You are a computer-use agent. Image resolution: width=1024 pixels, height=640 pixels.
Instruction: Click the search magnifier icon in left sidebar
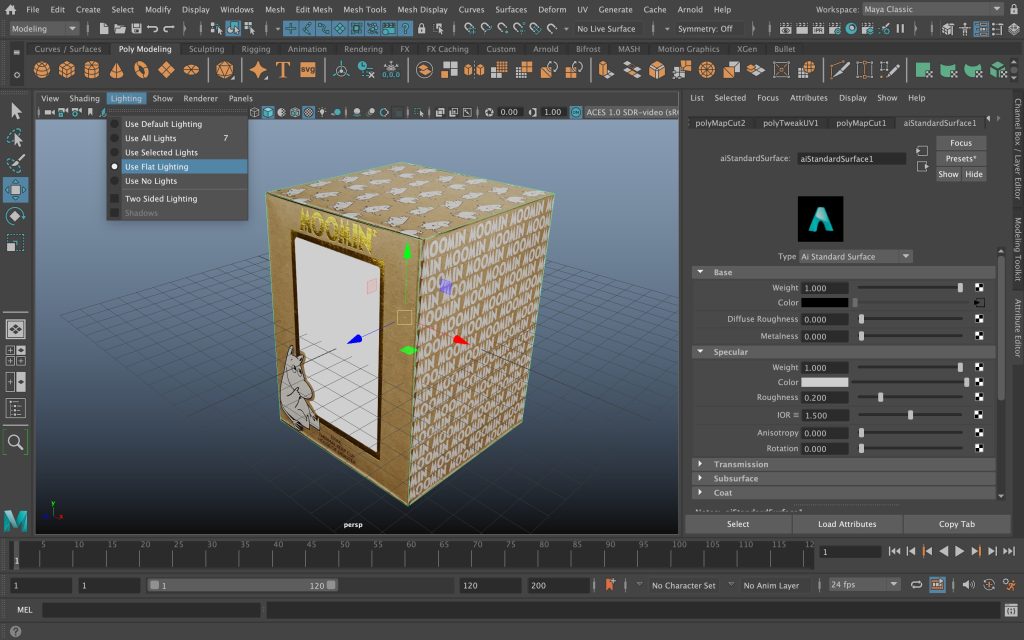point(16,442)
